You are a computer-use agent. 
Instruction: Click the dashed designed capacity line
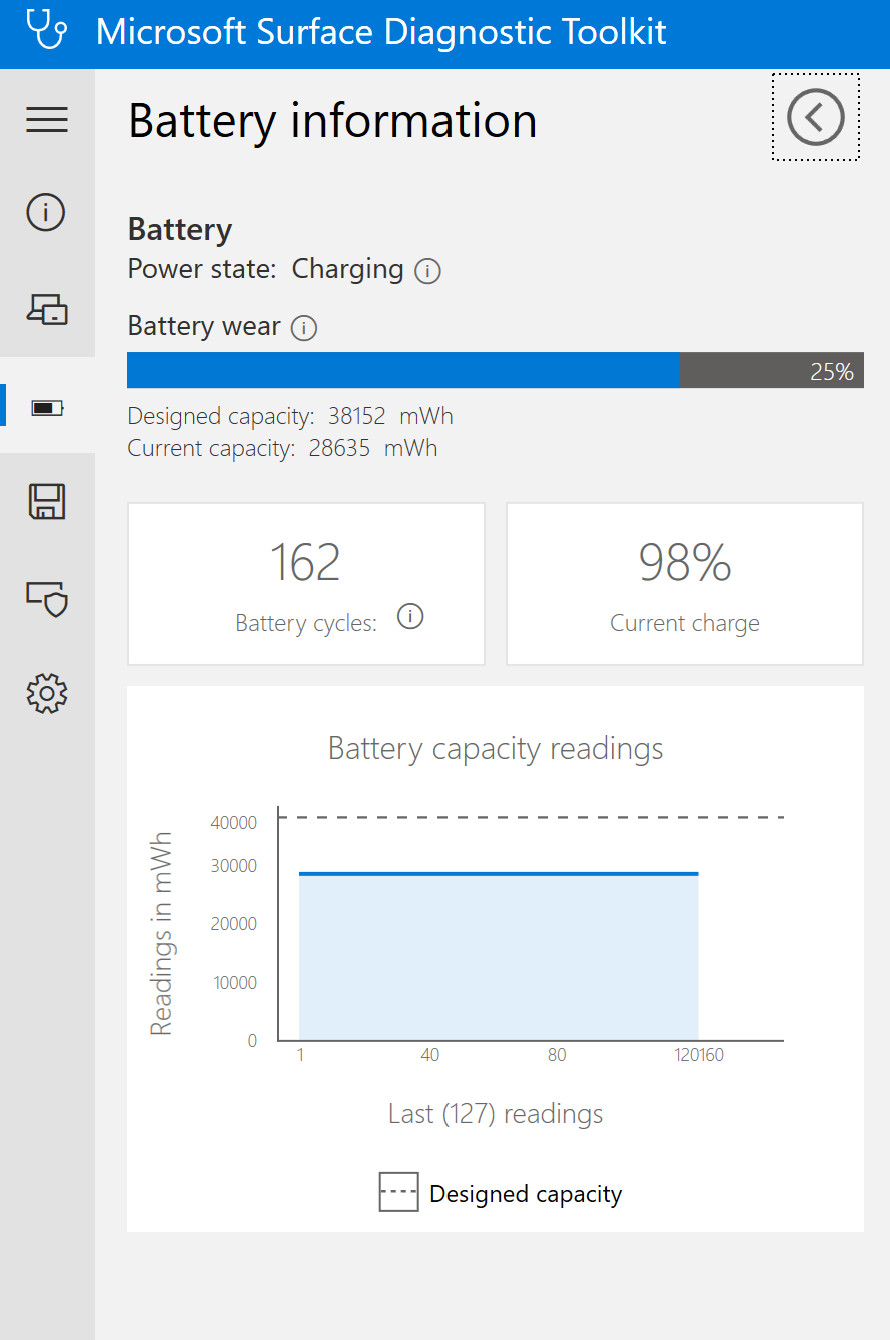coord(531,817)
